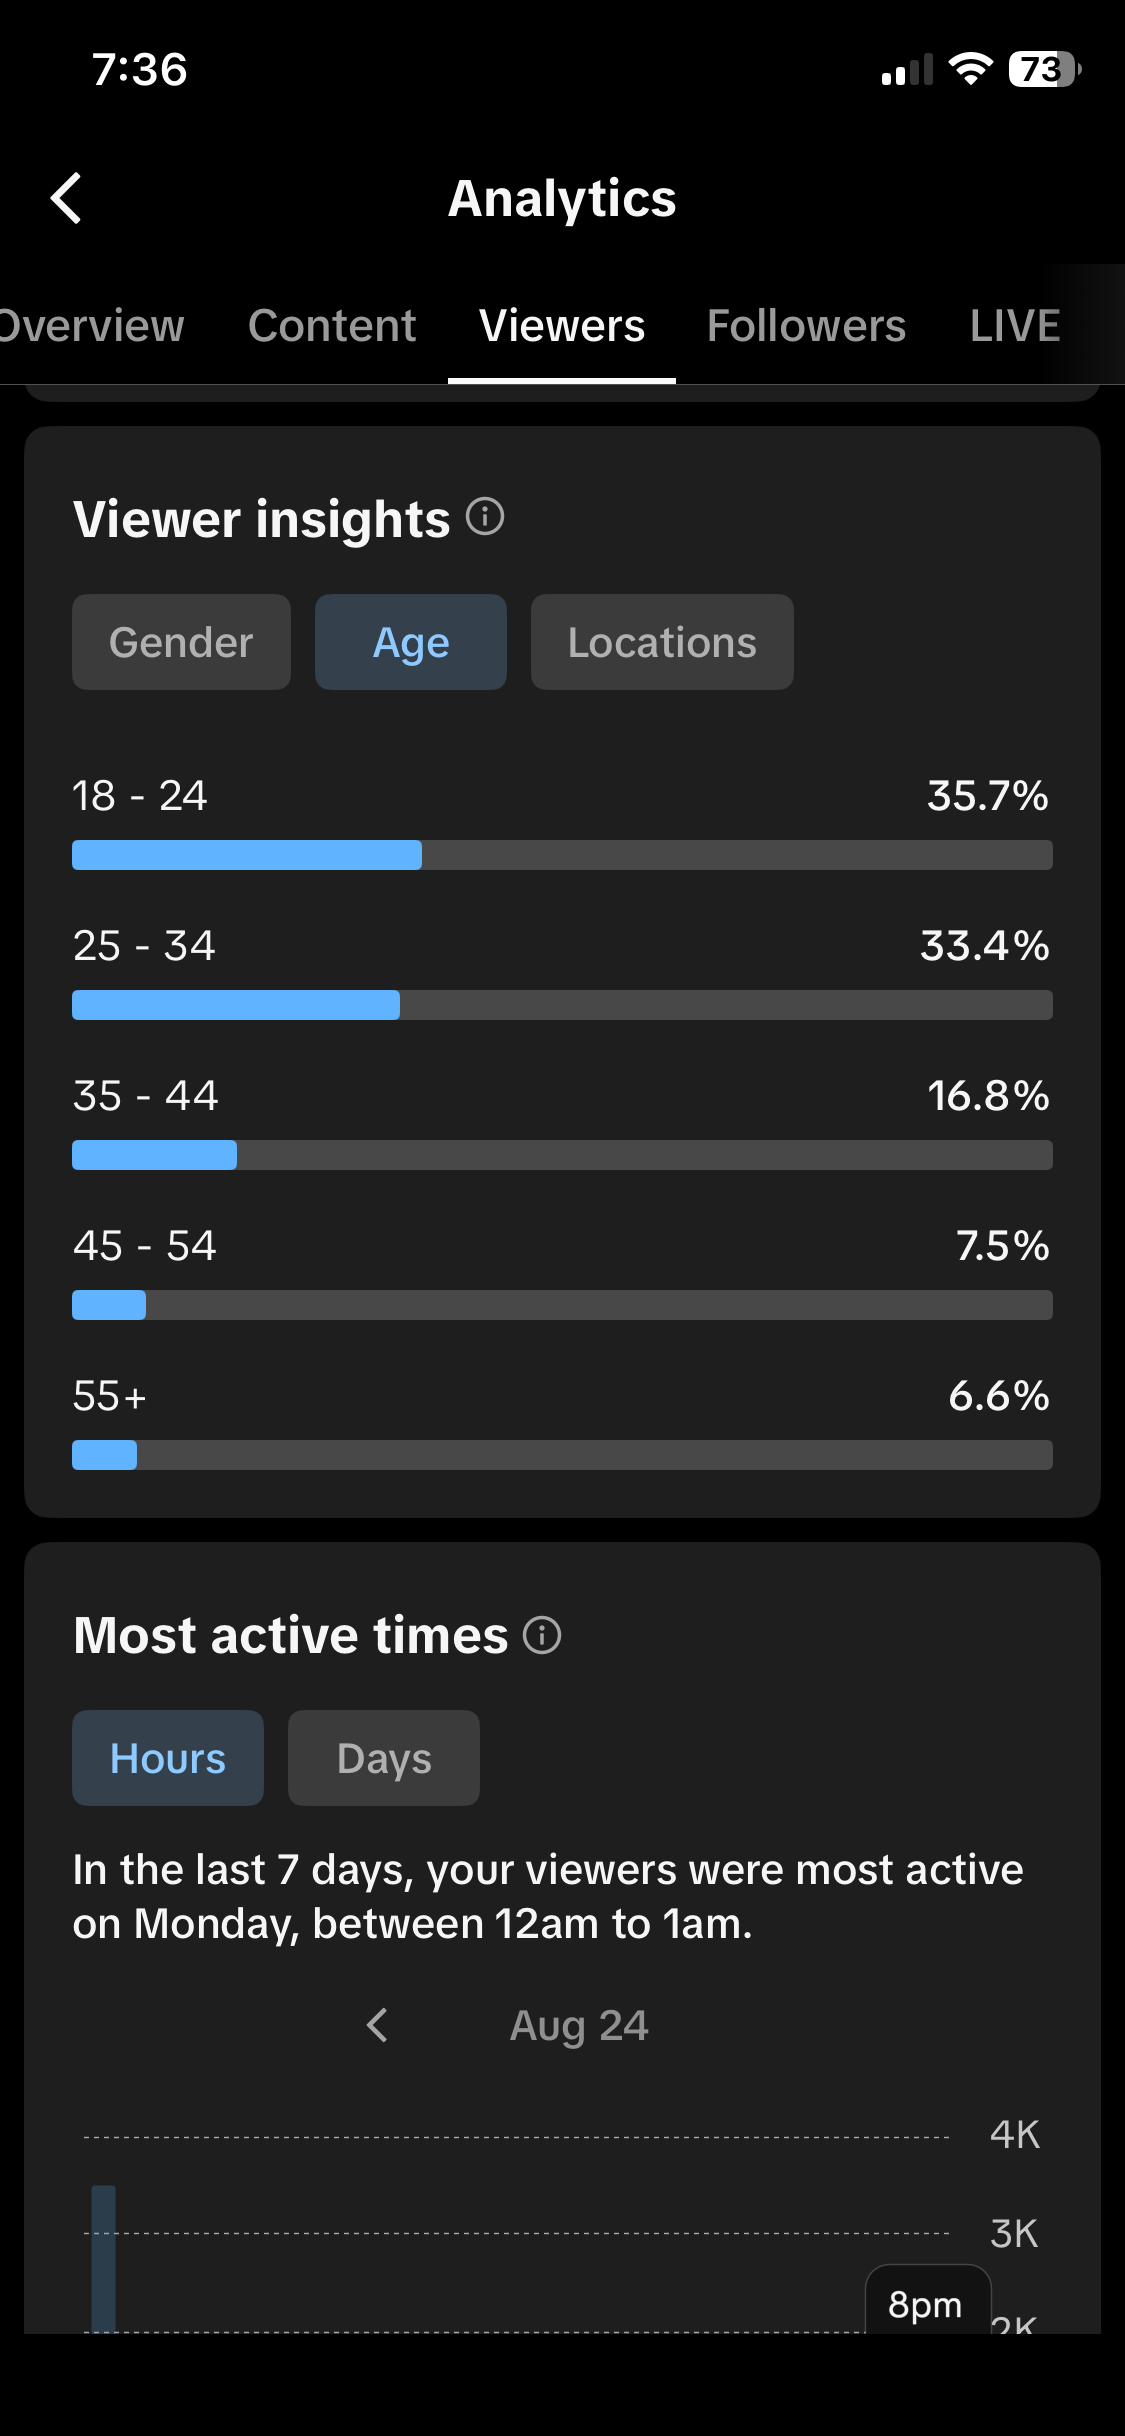Switch to the LIVE tab

pos(1015,325)
